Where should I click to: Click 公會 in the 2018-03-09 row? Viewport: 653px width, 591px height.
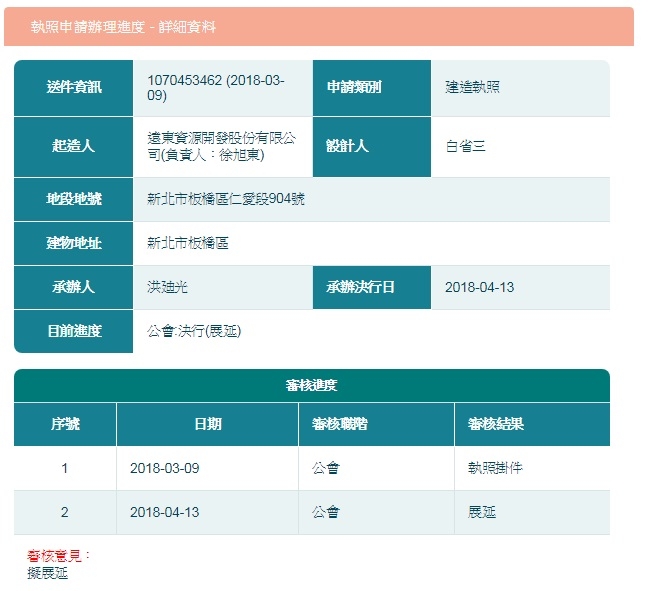[326, 469]
